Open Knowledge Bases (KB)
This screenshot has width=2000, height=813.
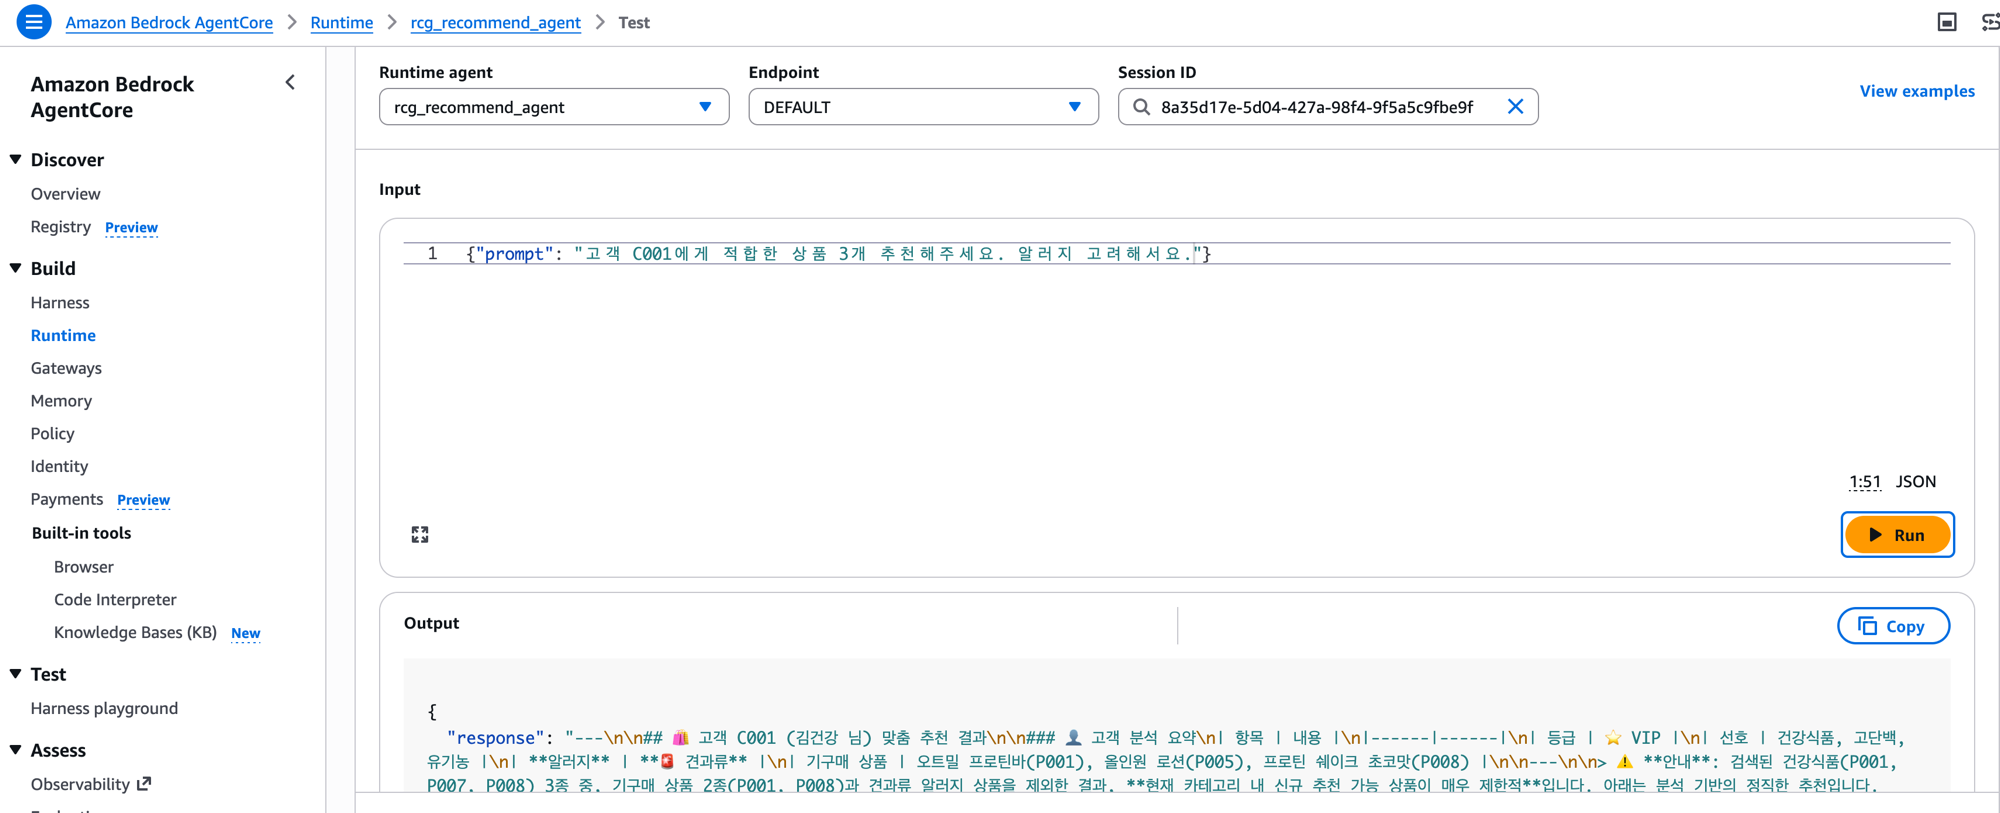(x=135, y=632)
